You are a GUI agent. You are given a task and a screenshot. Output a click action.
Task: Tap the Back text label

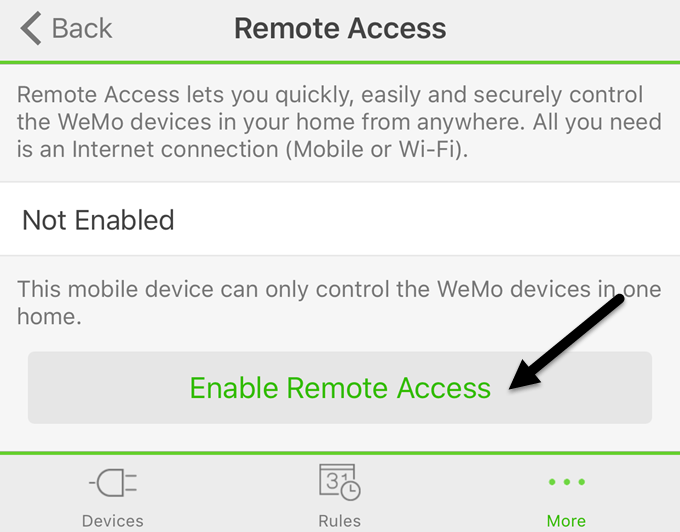[x=82, y=29]
